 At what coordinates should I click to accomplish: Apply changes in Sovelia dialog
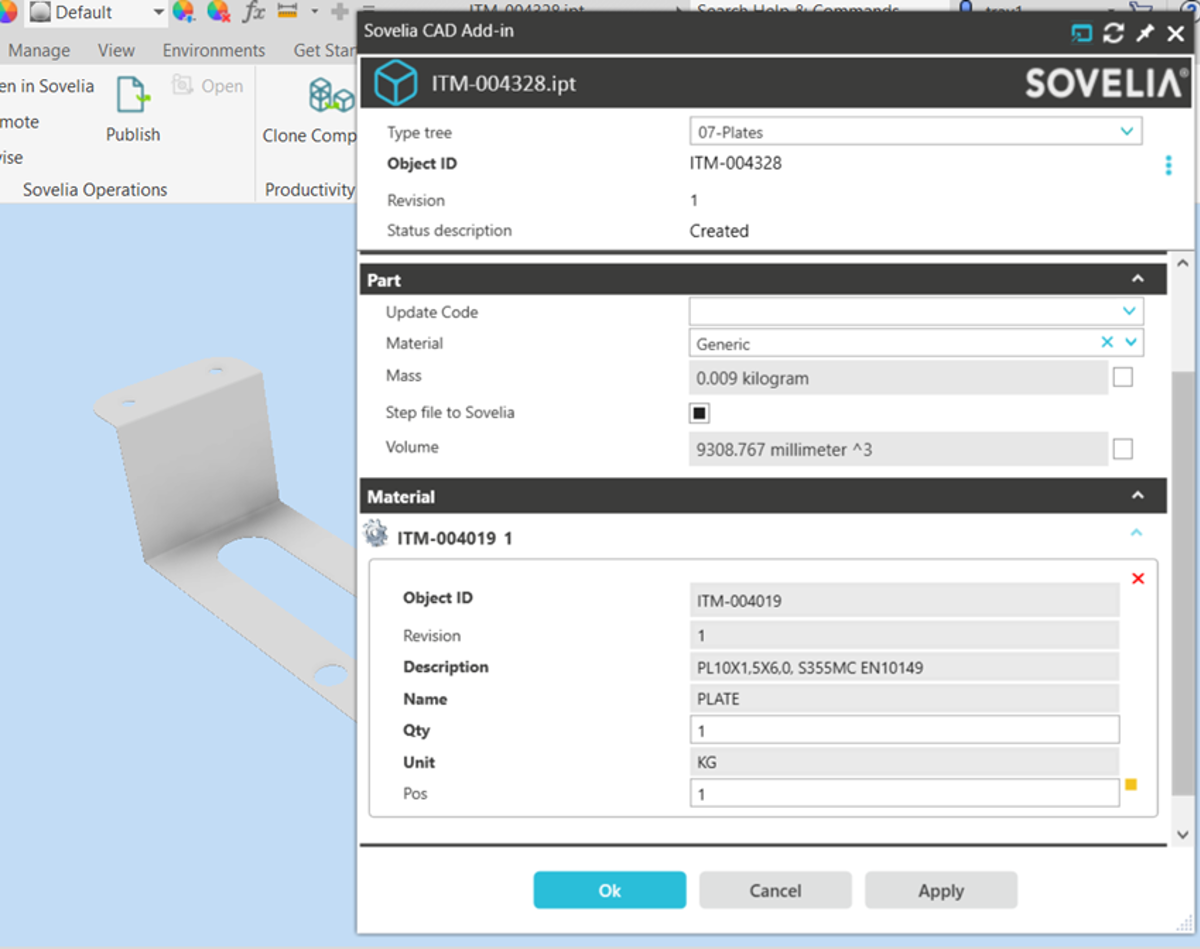click(x=940, y=889)
